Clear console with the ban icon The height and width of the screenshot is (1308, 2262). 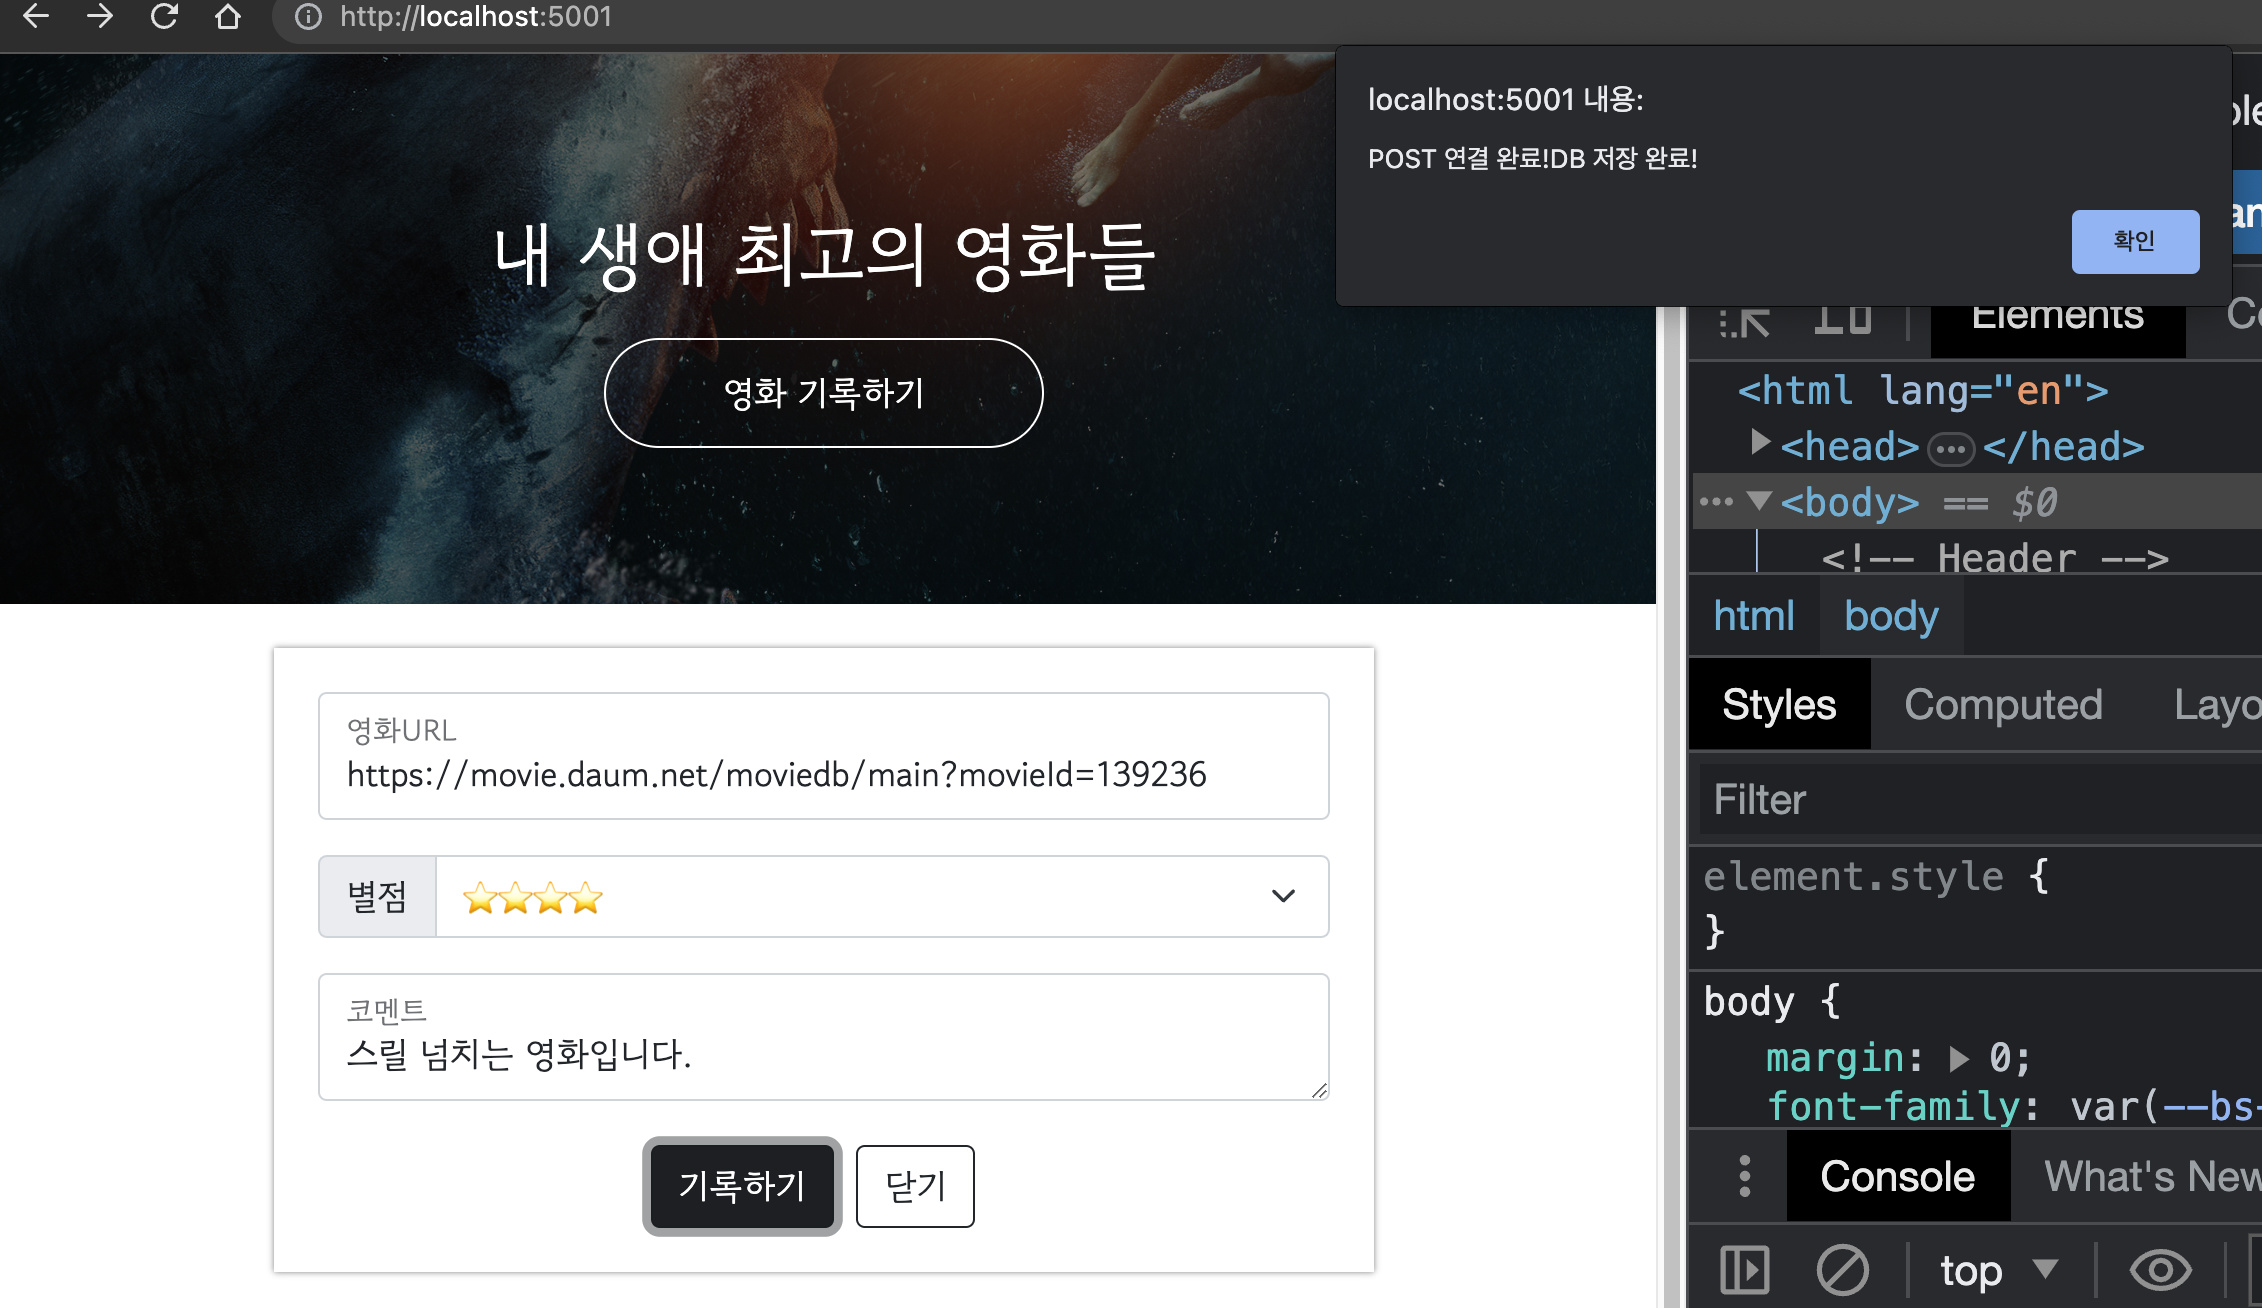pos(1842,1270)
